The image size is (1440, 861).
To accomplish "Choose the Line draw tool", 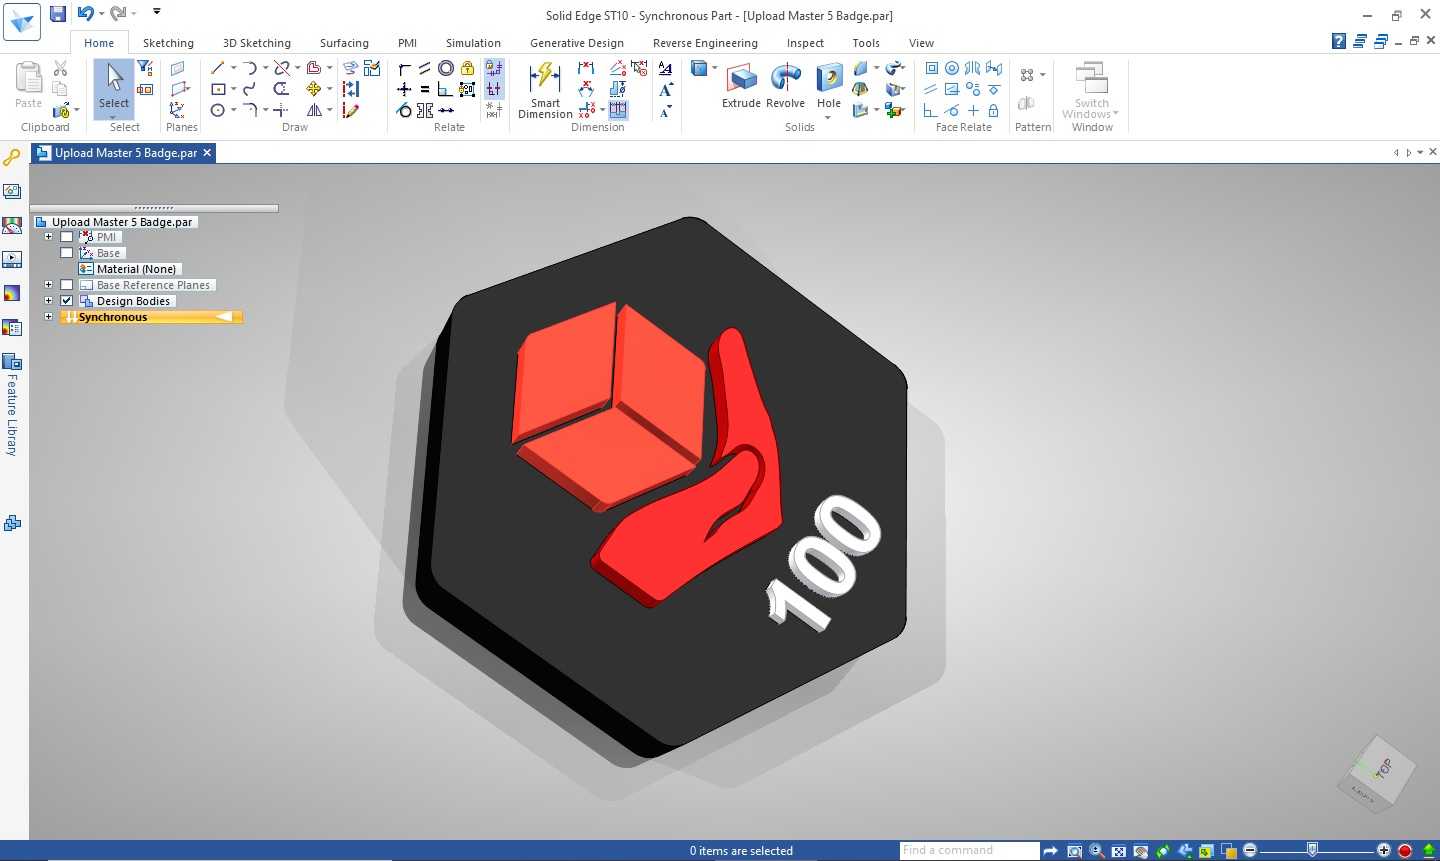I will click(x=217, y=68).
